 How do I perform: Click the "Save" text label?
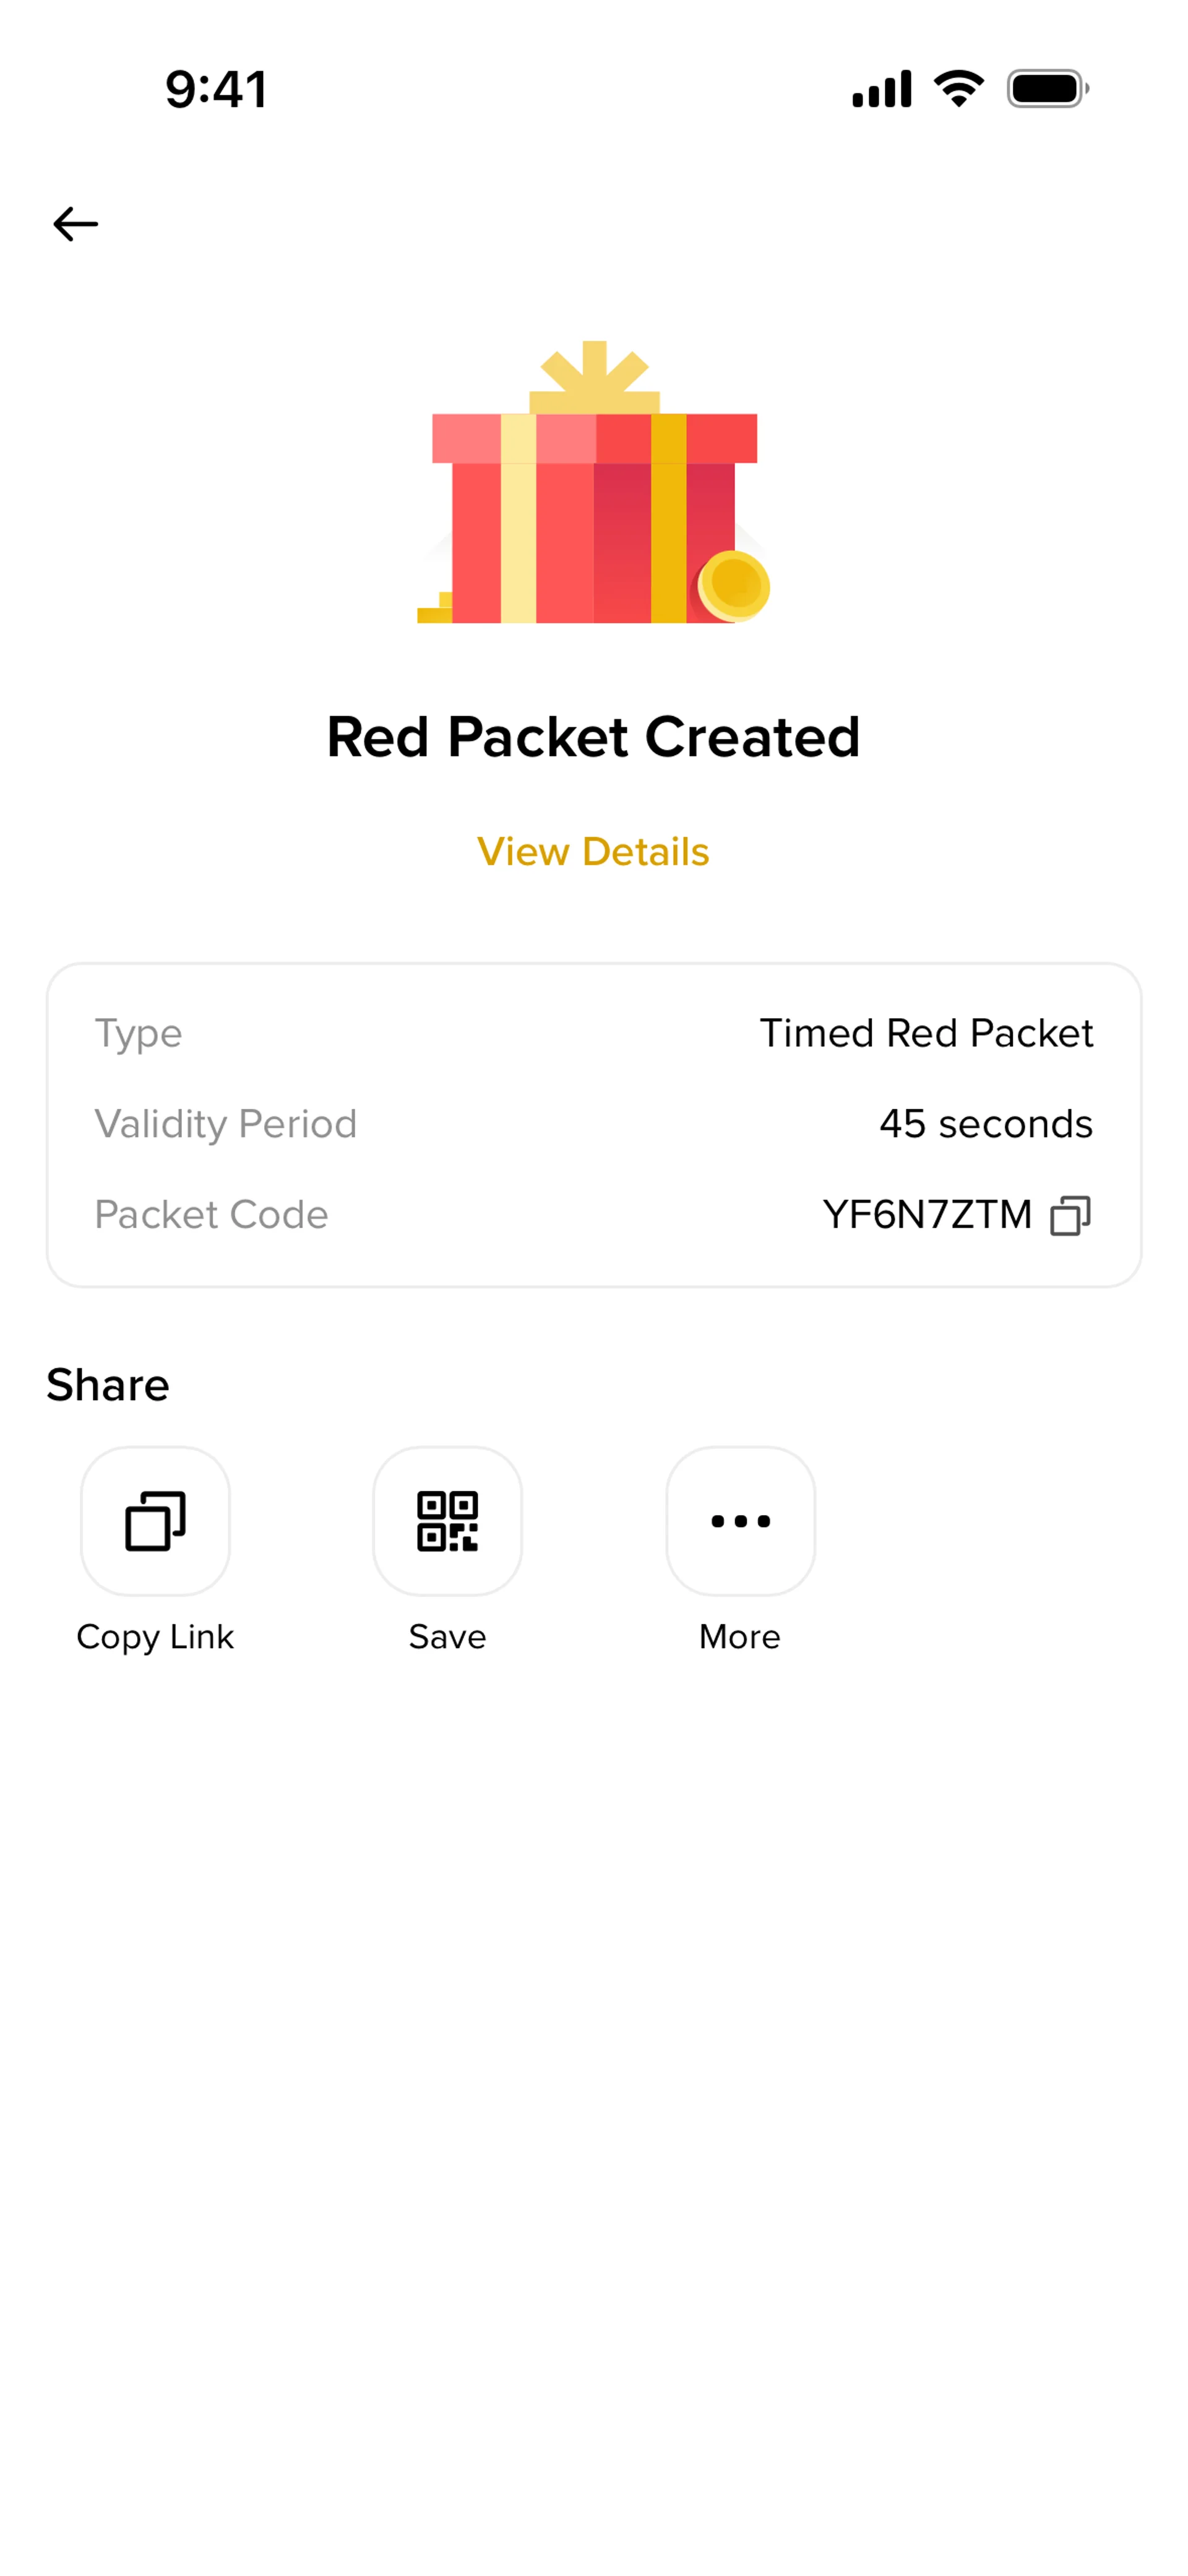click(447, 1637)
